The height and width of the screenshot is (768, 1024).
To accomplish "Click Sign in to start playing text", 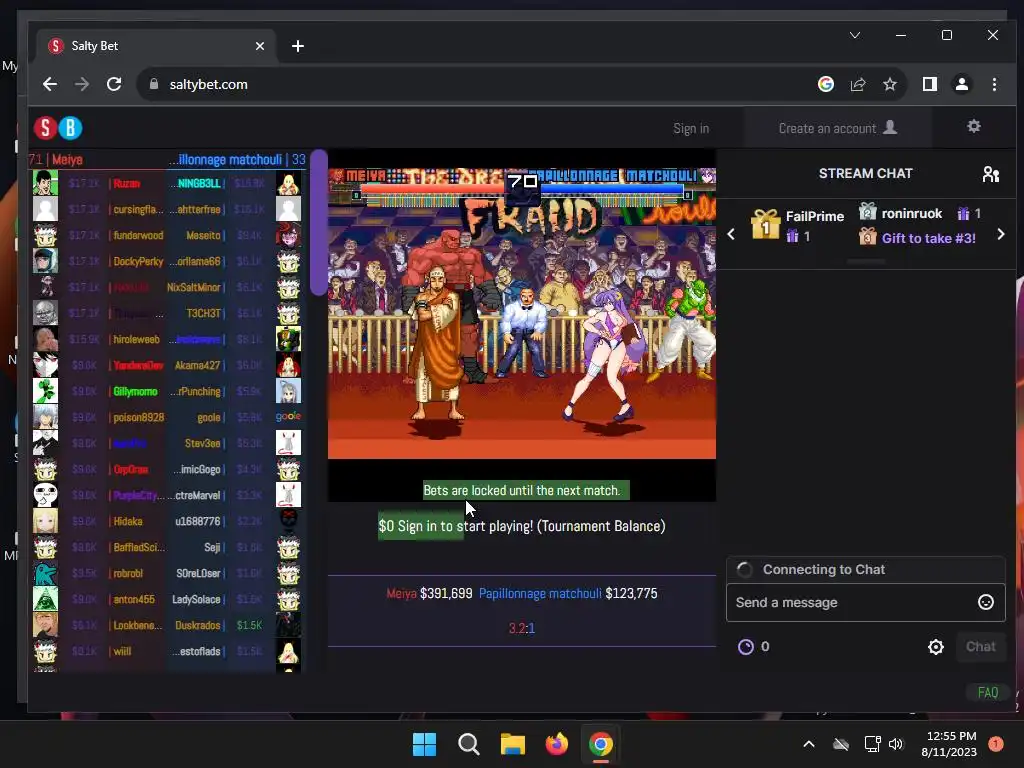I will [466, 526].
